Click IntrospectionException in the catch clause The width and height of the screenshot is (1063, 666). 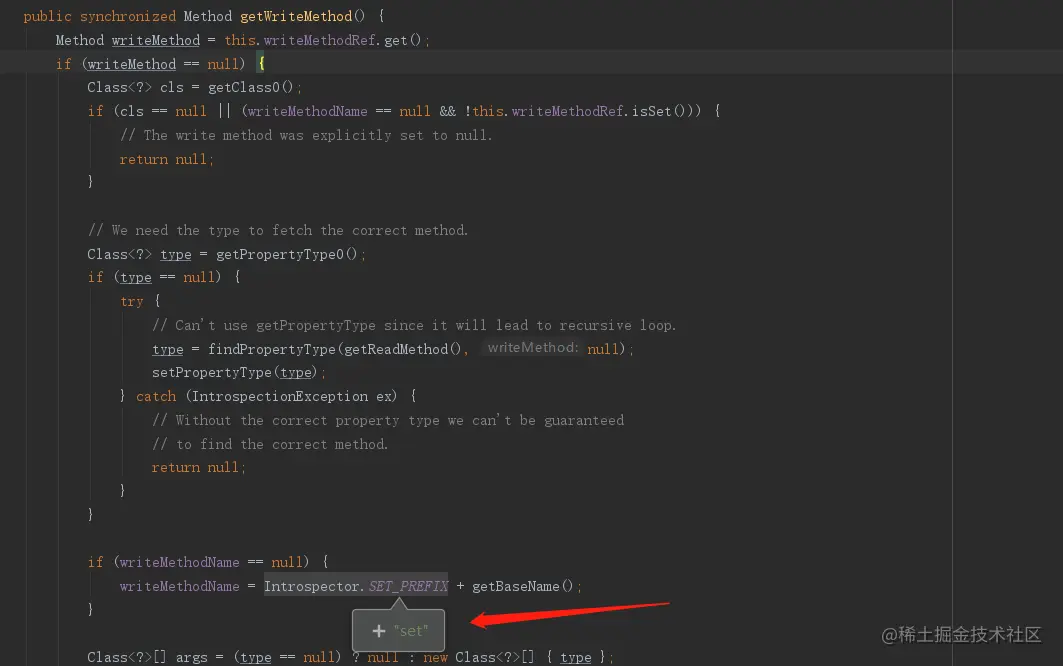[280, 396]
